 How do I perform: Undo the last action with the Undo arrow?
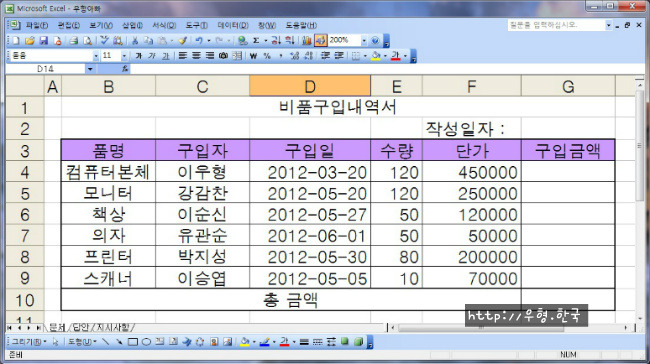(199, 41)
